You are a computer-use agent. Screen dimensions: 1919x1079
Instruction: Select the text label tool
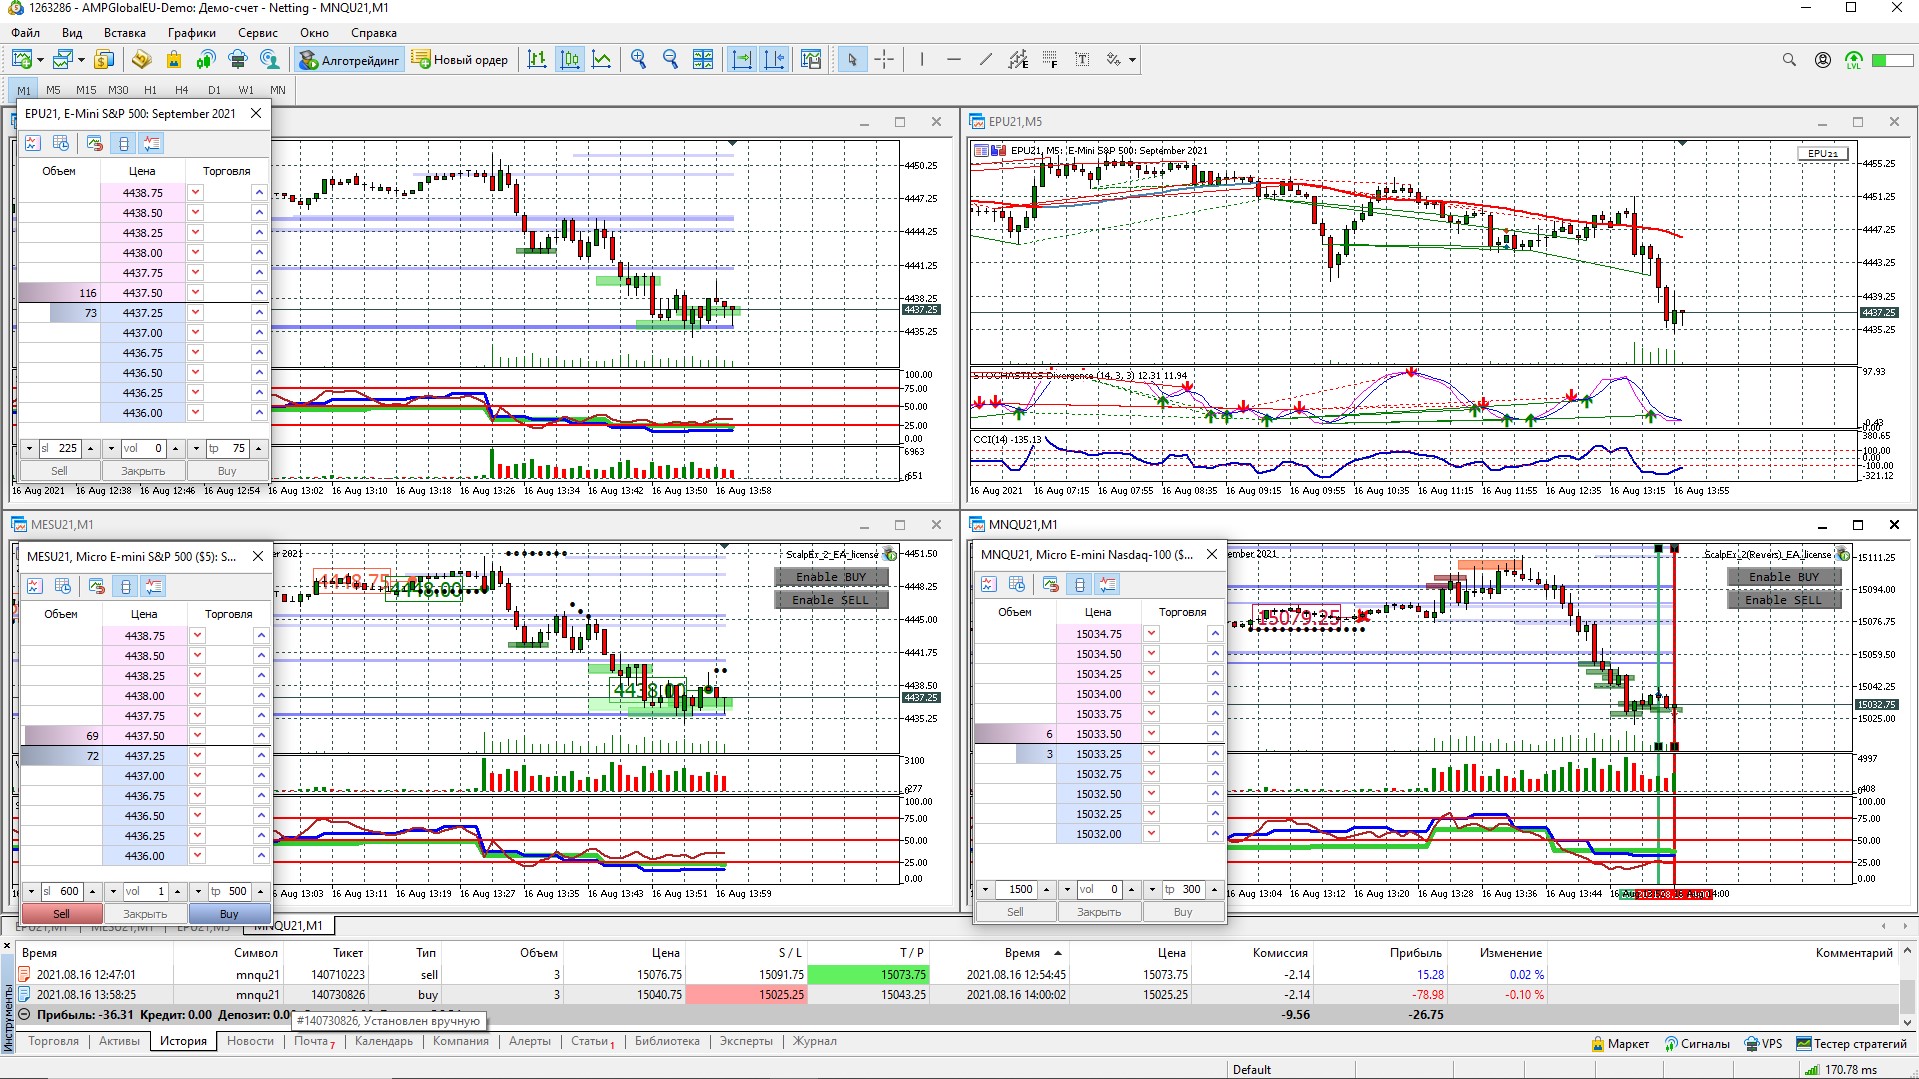point(1082,60)
